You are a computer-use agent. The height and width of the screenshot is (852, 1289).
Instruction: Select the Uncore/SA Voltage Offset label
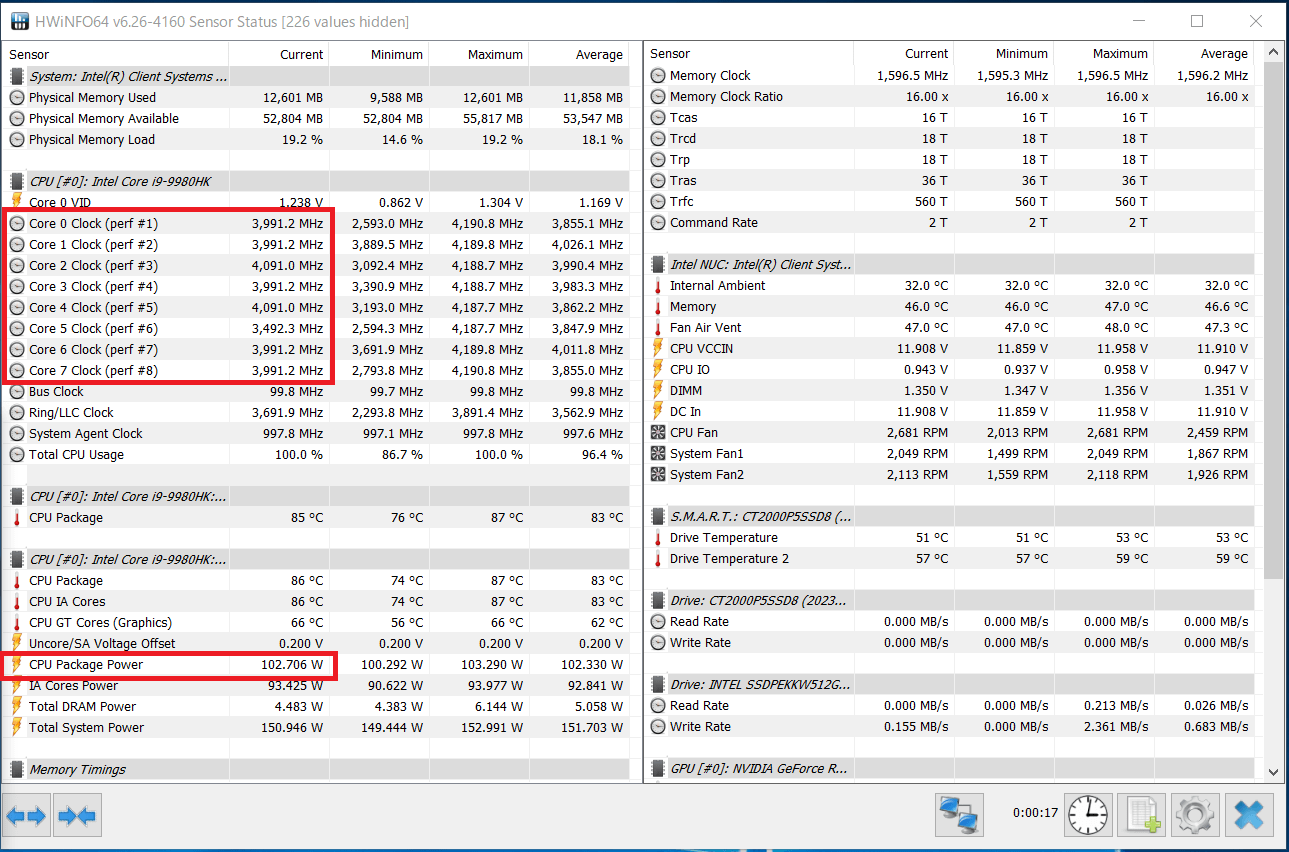click(102, 644)
